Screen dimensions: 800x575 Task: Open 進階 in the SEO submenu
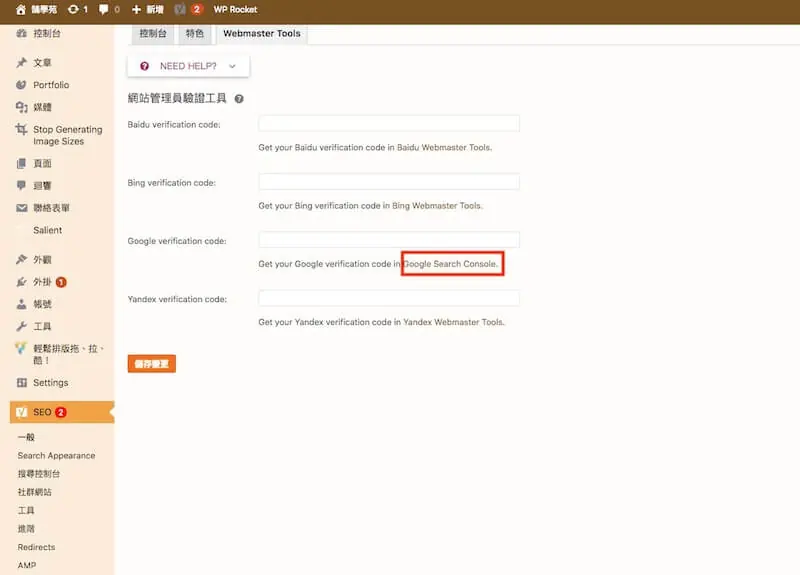[26, 529]
